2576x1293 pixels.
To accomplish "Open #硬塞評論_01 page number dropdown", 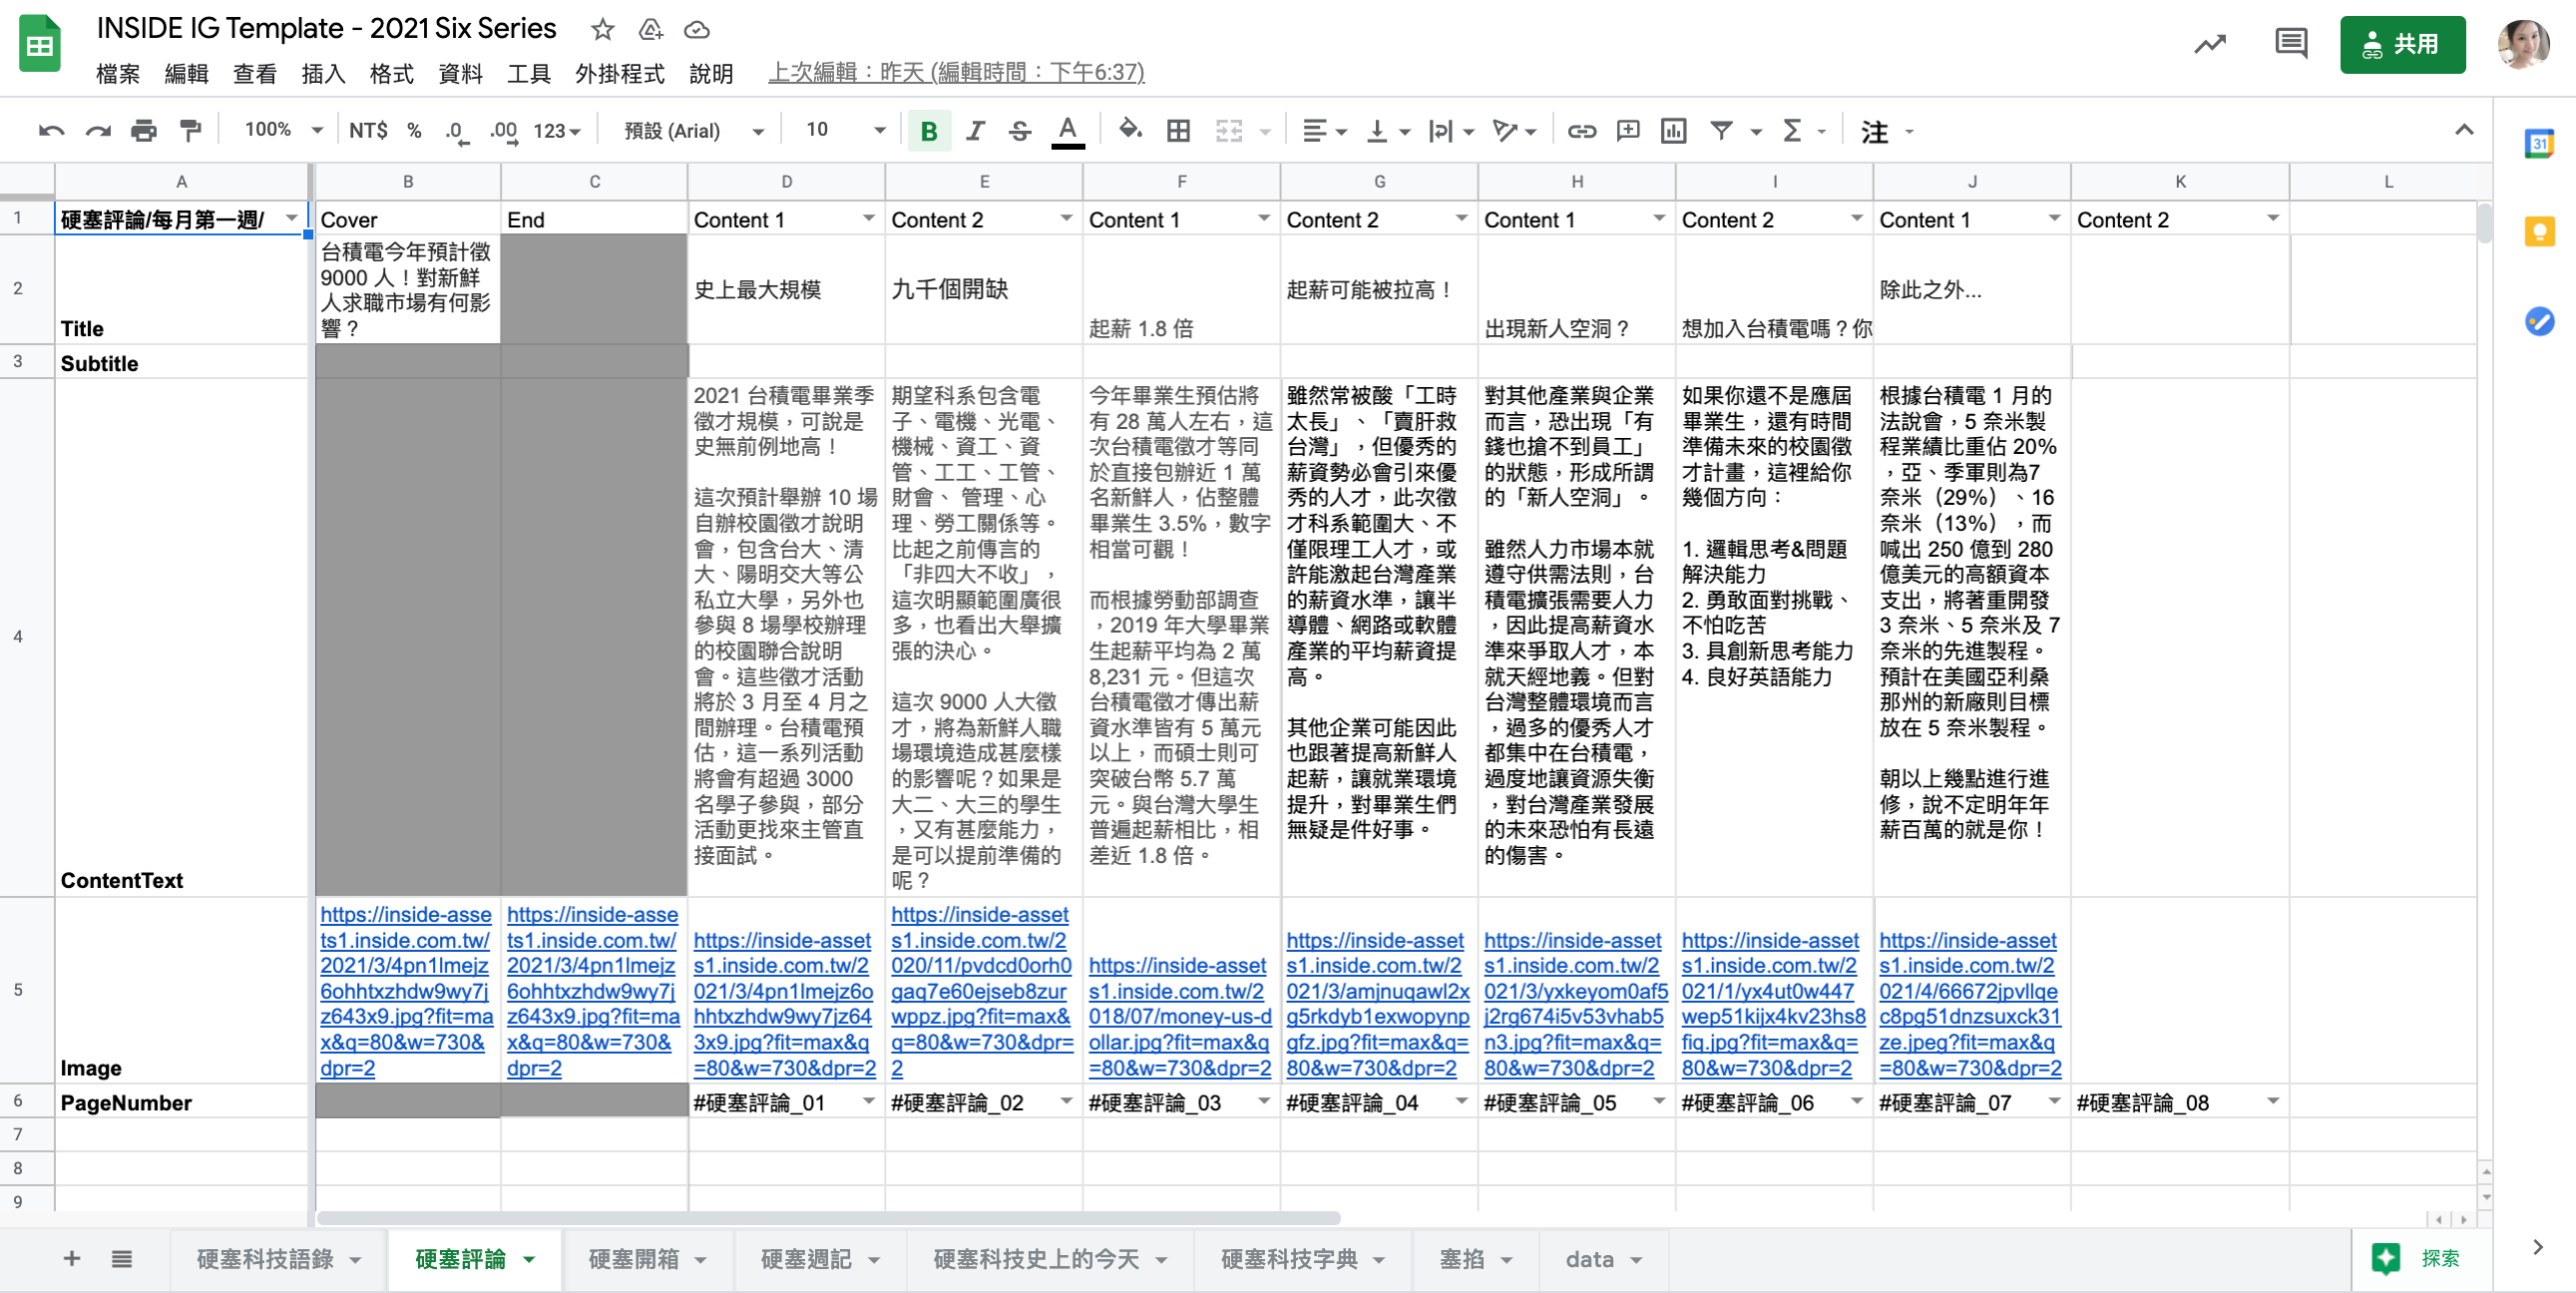I will [868, 1101].
